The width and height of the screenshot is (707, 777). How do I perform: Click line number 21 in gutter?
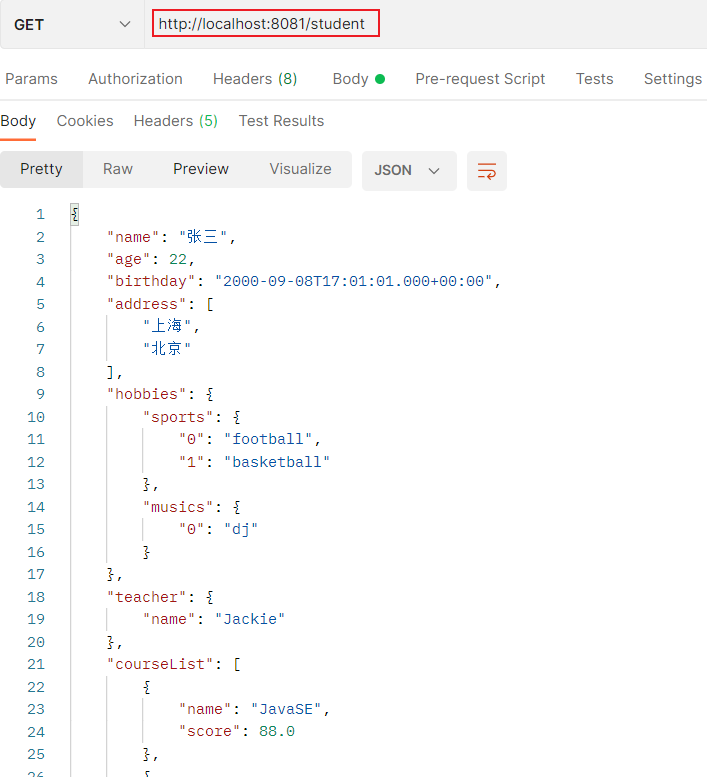click(x=36, y=664)
